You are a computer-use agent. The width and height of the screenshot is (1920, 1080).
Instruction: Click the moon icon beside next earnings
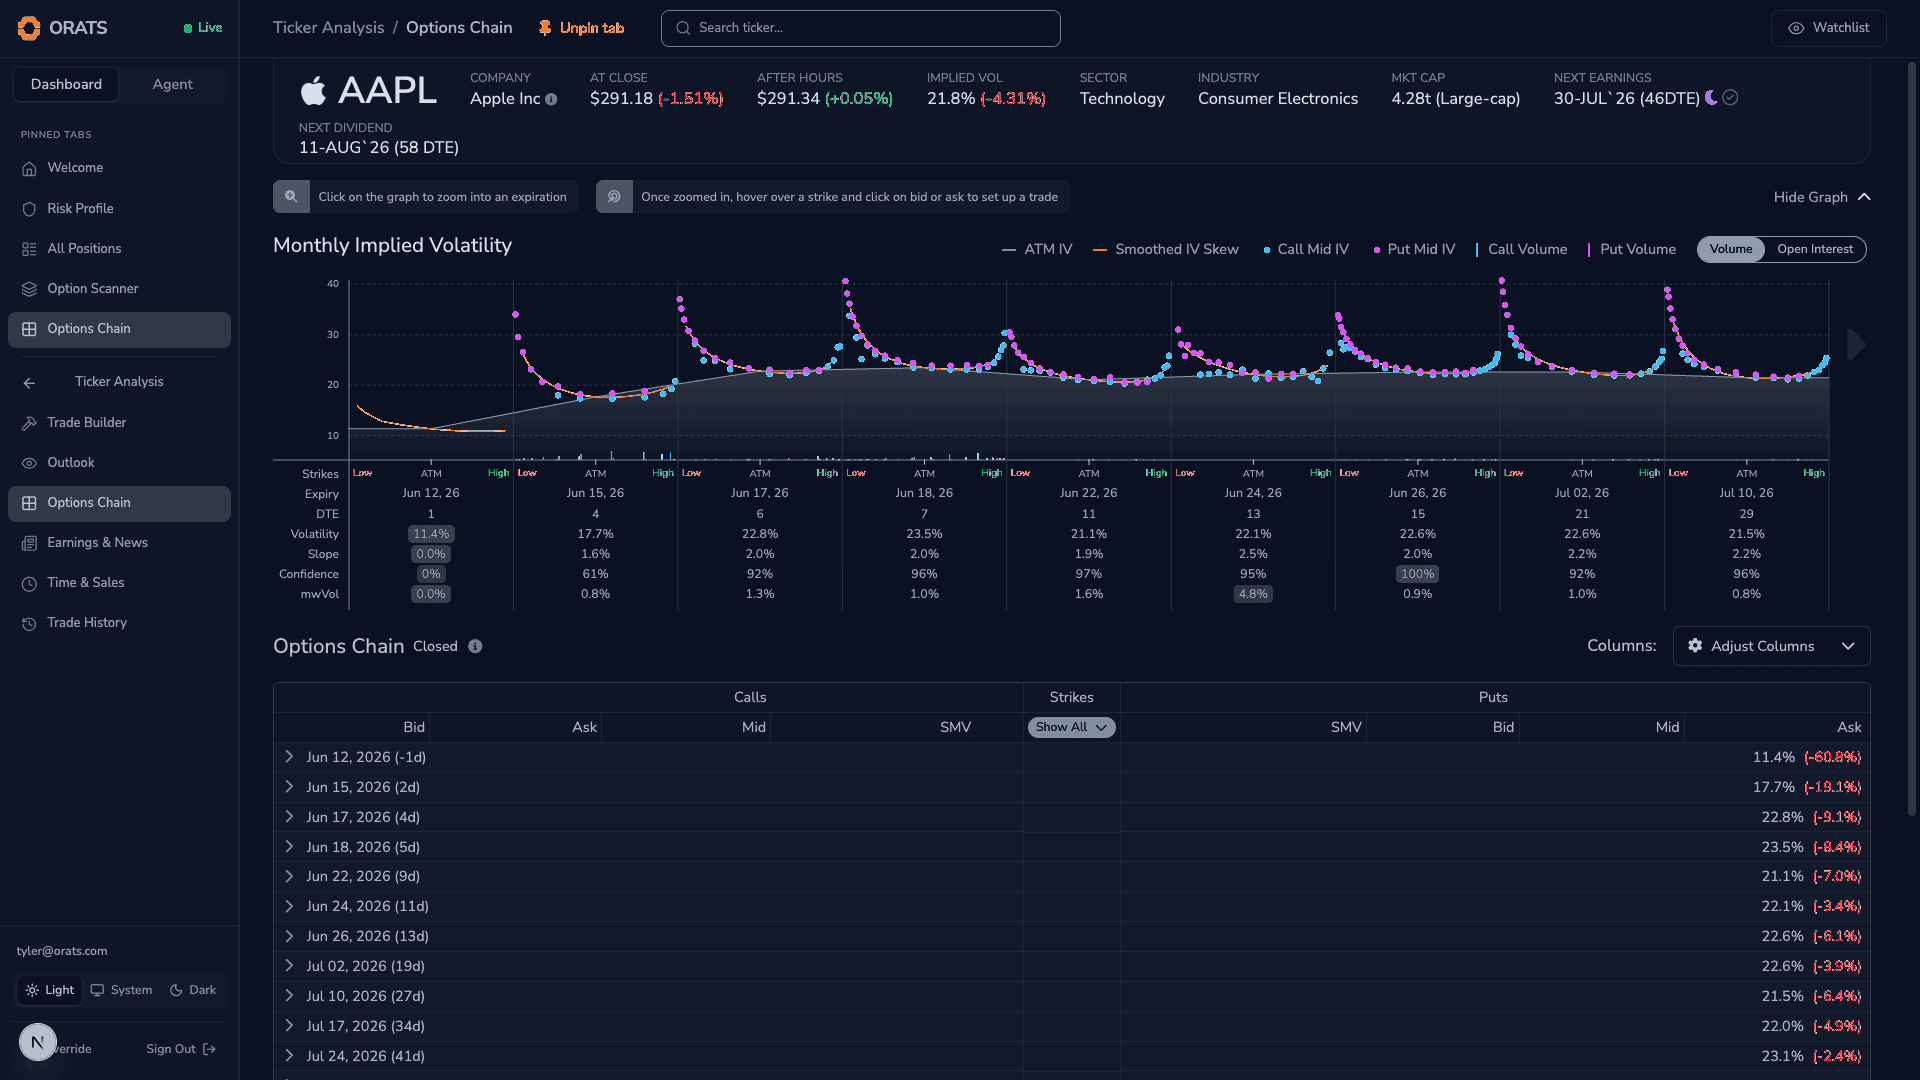1711,97
